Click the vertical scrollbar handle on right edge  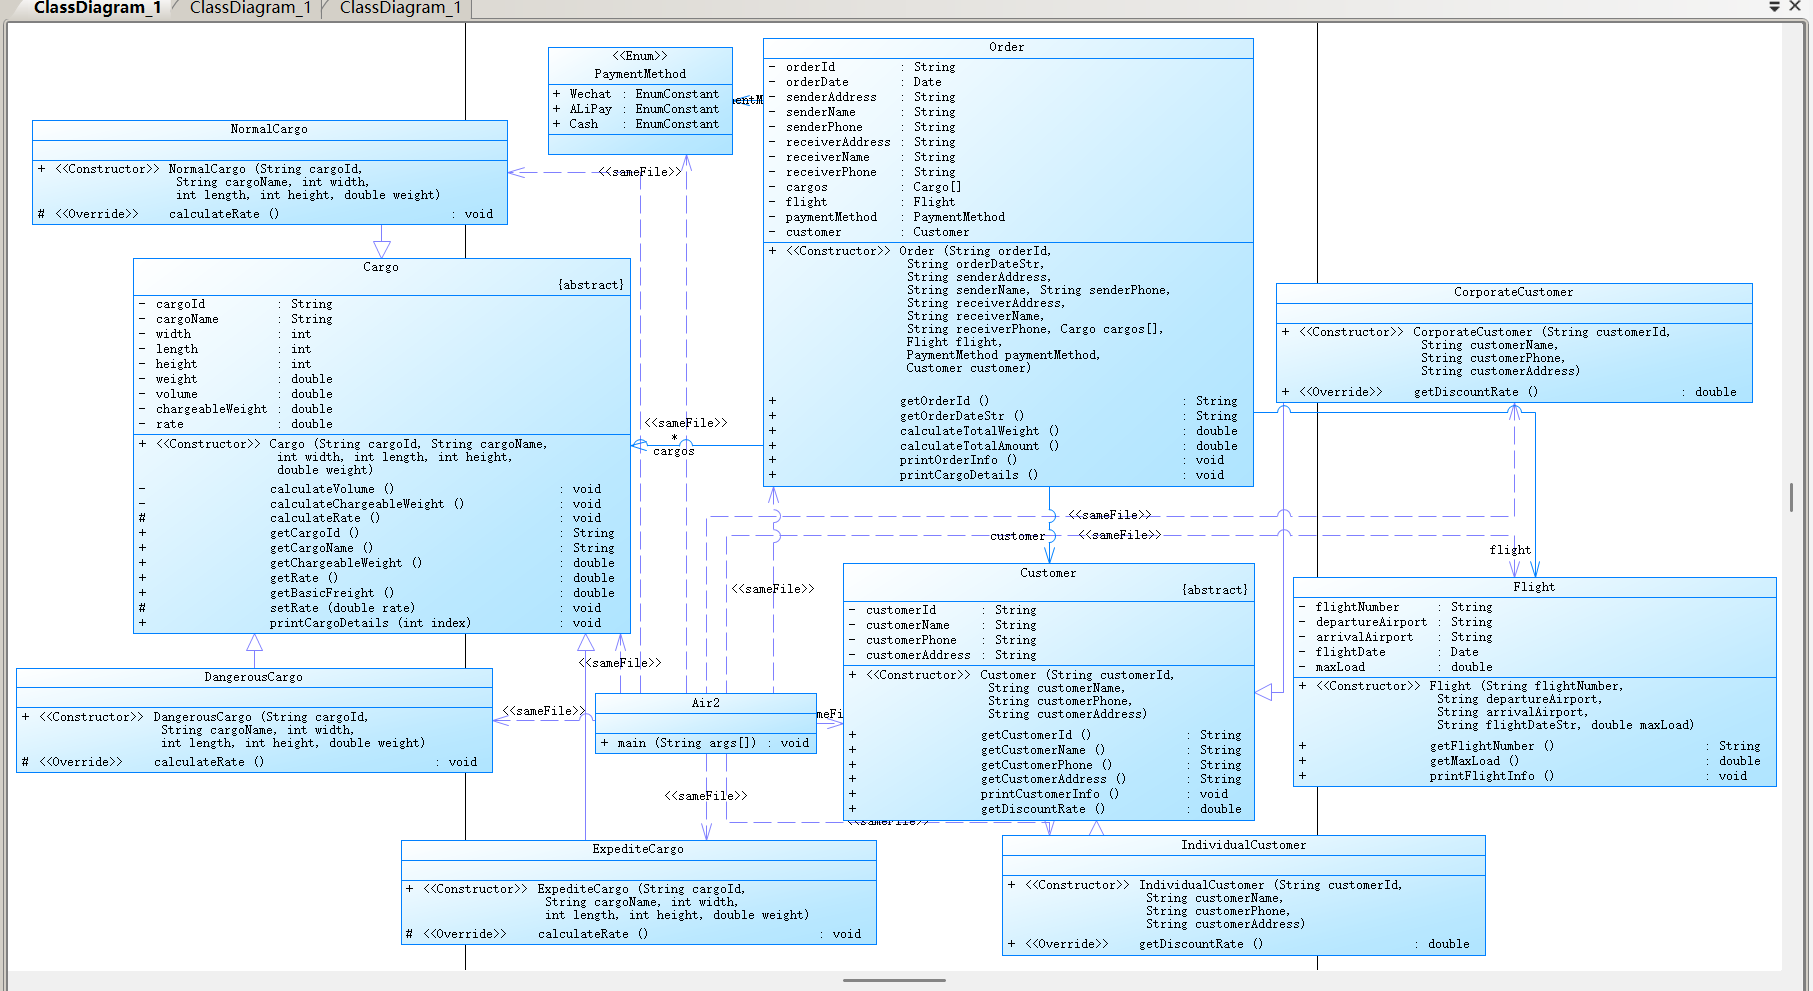[1791, 497]
